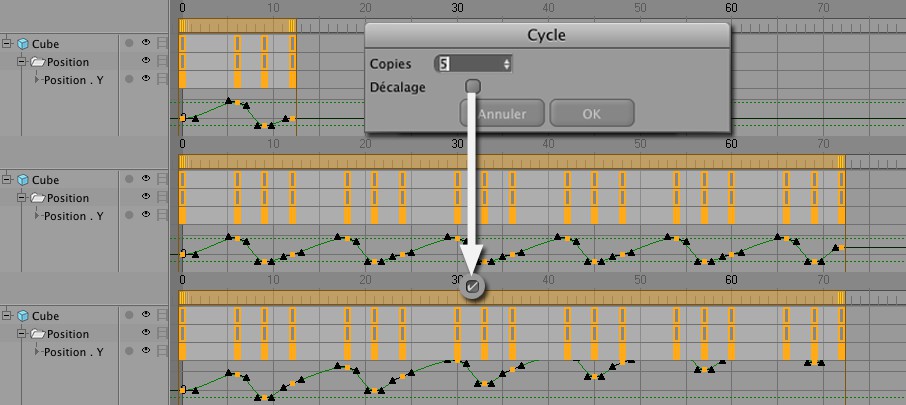Click the filmstrip icon on top Cube row
906x405 pixels.
point(162,44)
